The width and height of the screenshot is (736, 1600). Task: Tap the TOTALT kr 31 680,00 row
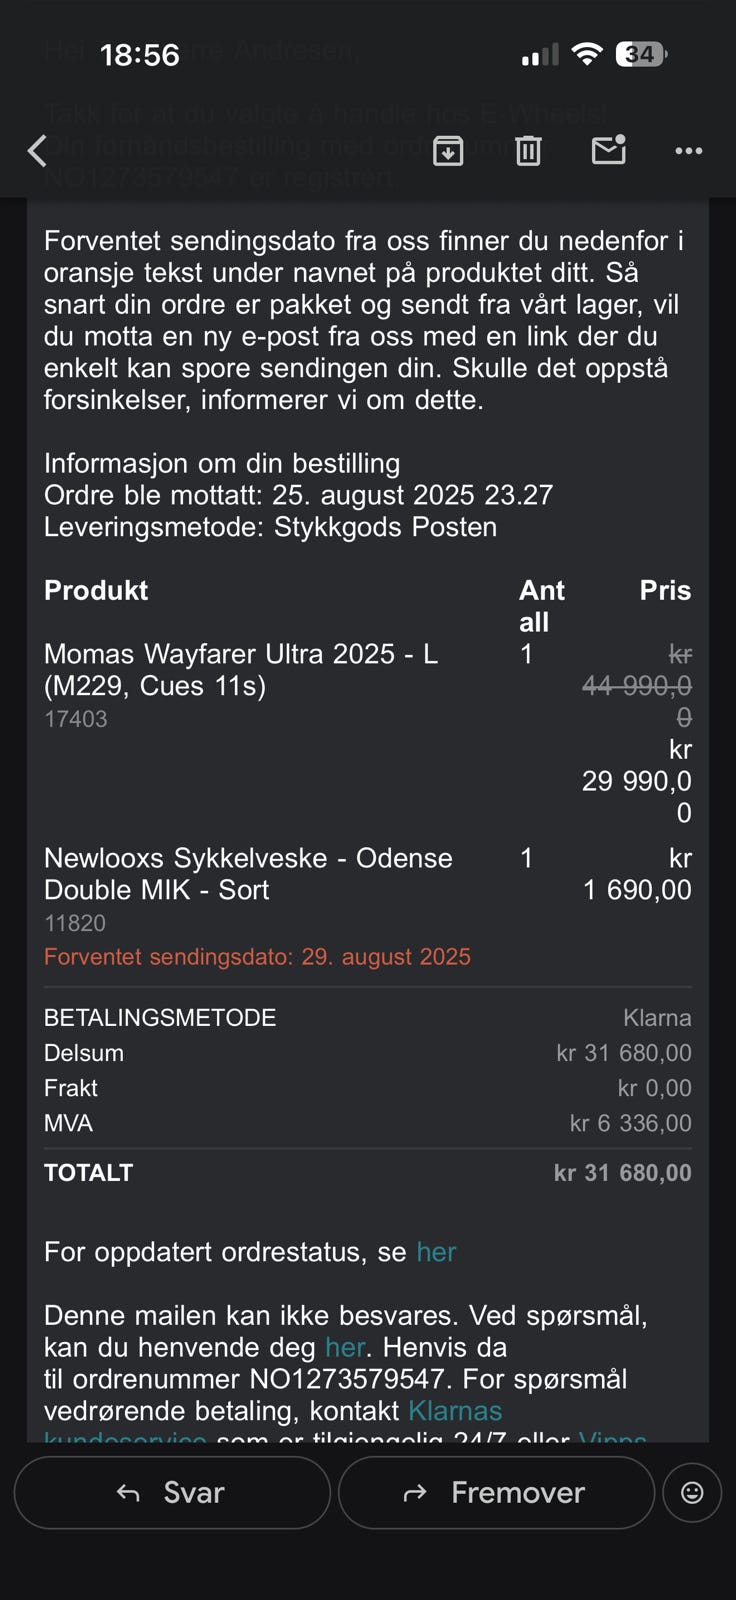(x=368, y=1173)
